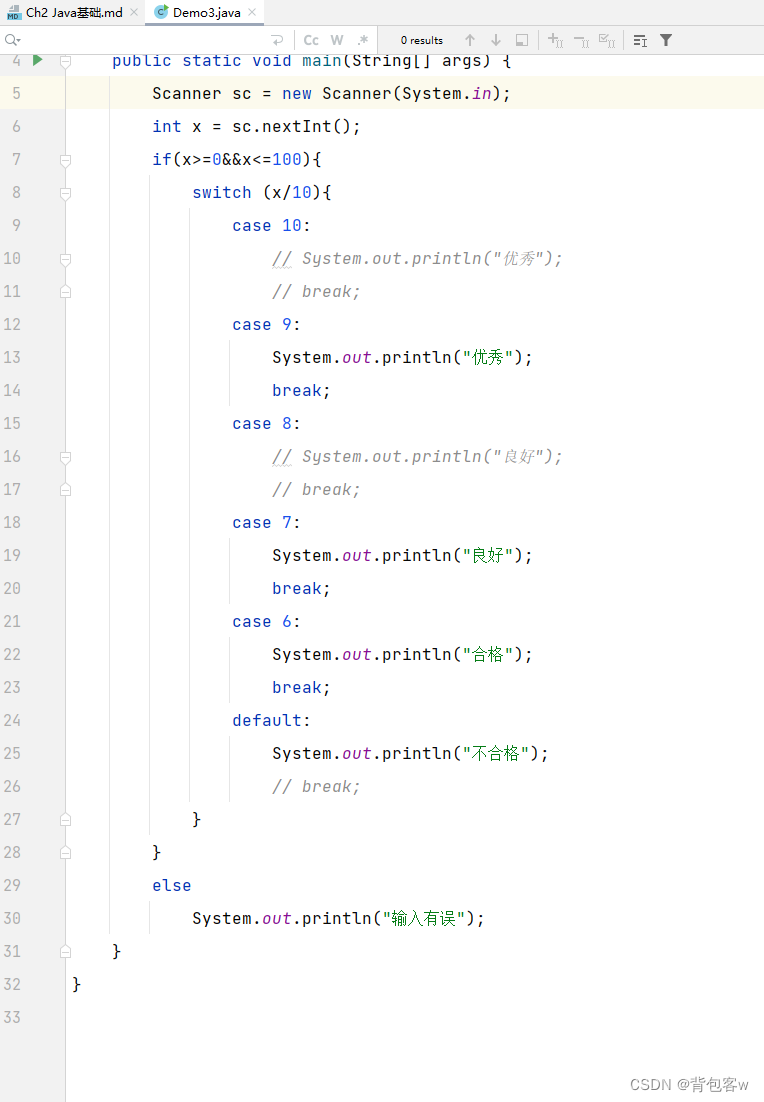Toggle Match Case (Cc) option
The image size is (764, 1102).
311,40
